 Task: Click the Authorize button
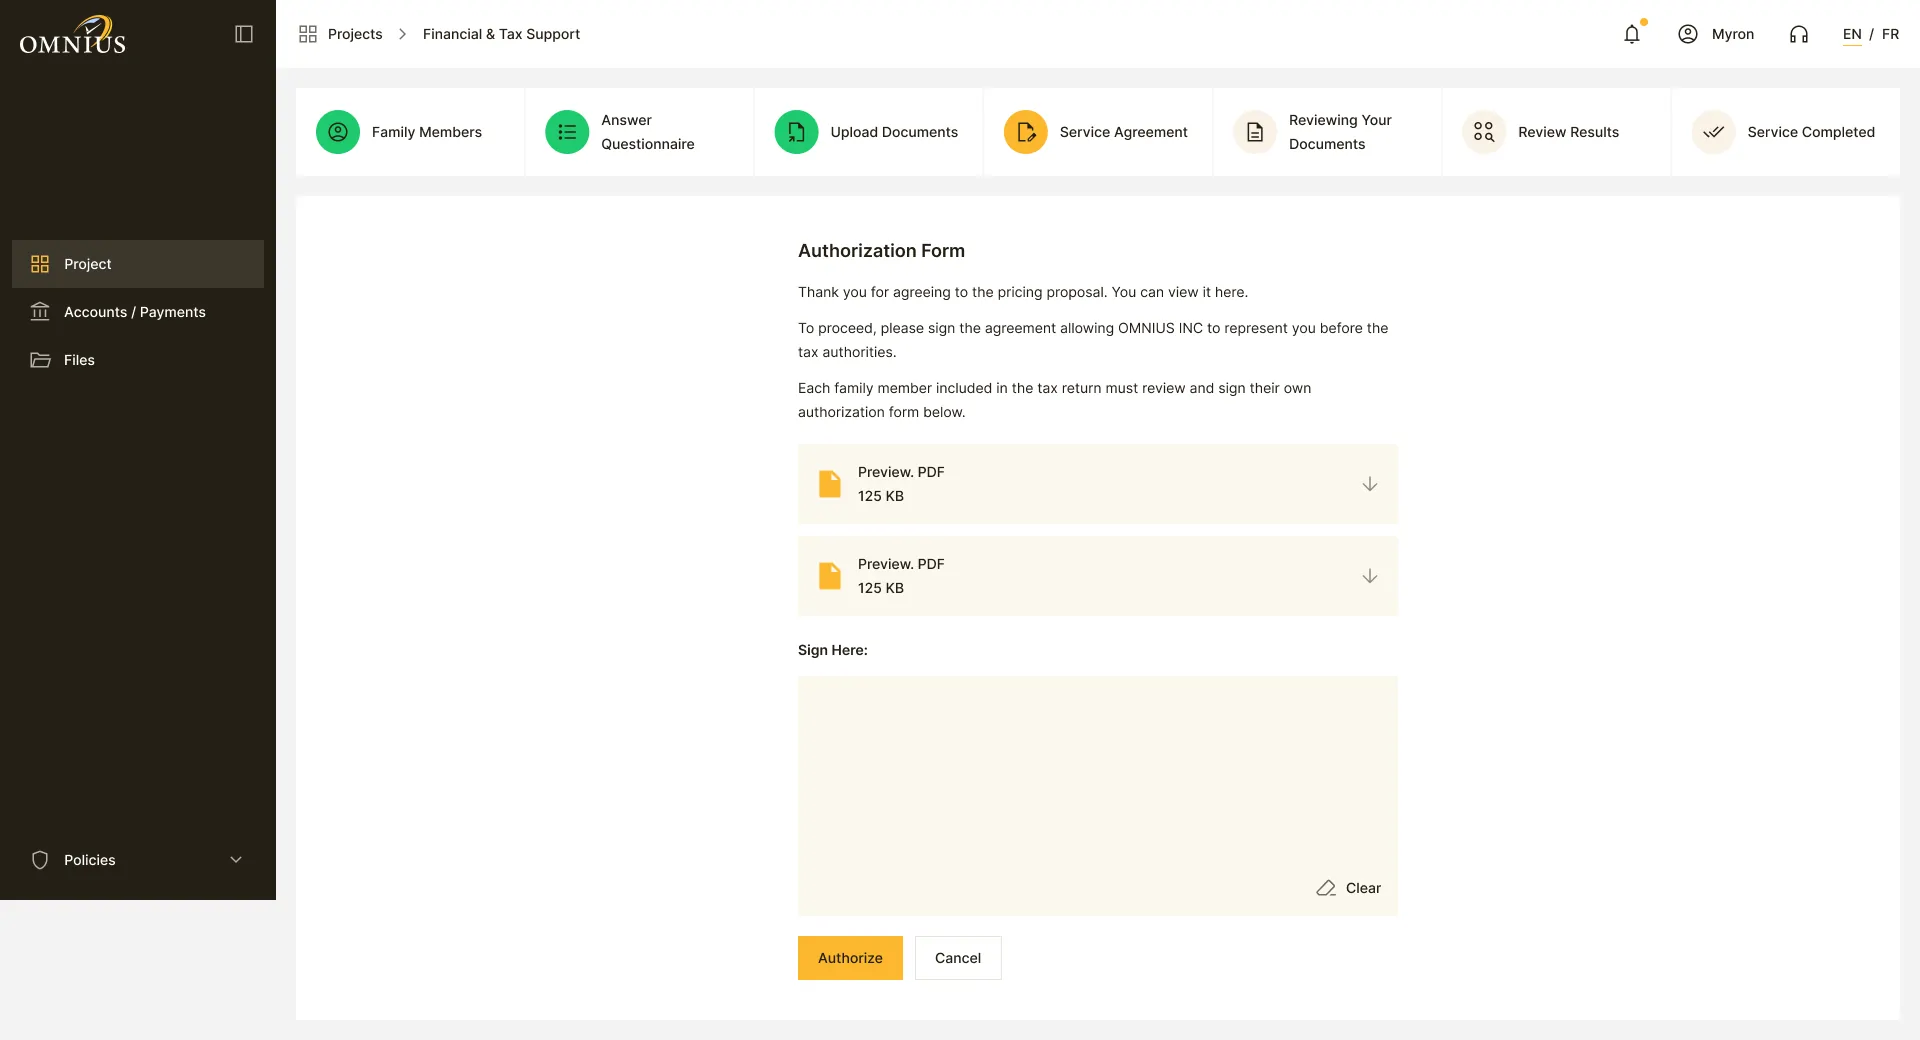tap(850, 958)
